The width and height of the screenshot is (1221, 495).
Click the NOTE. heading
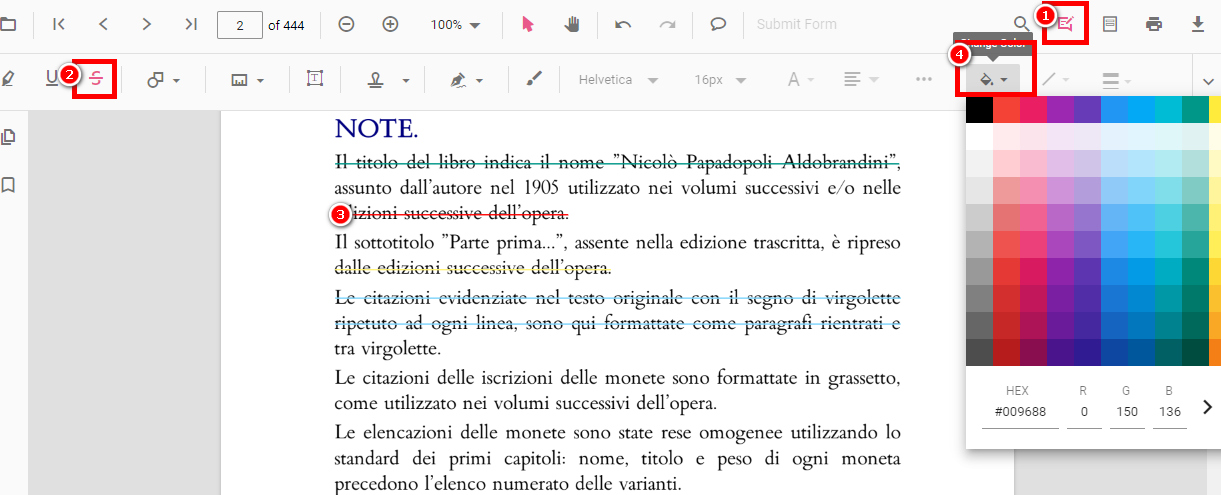tap(376, 129)
